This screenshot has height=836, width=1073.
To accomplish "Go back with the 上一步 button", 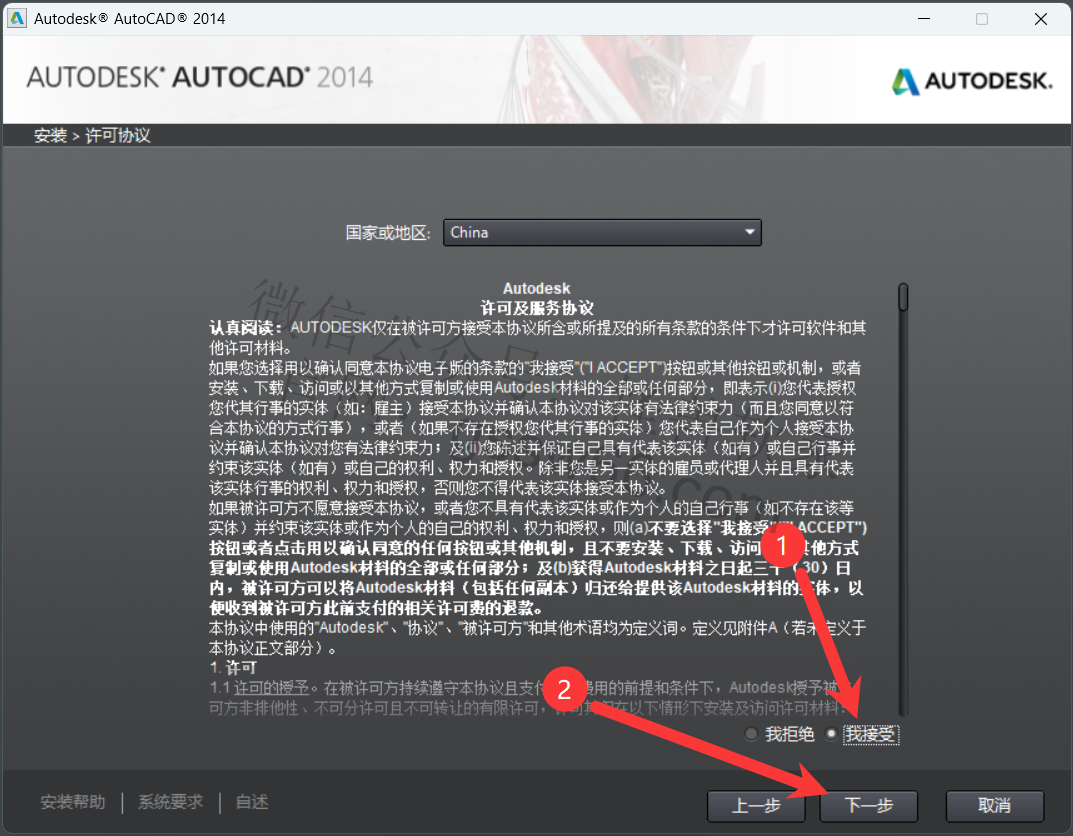I will 756,805.
